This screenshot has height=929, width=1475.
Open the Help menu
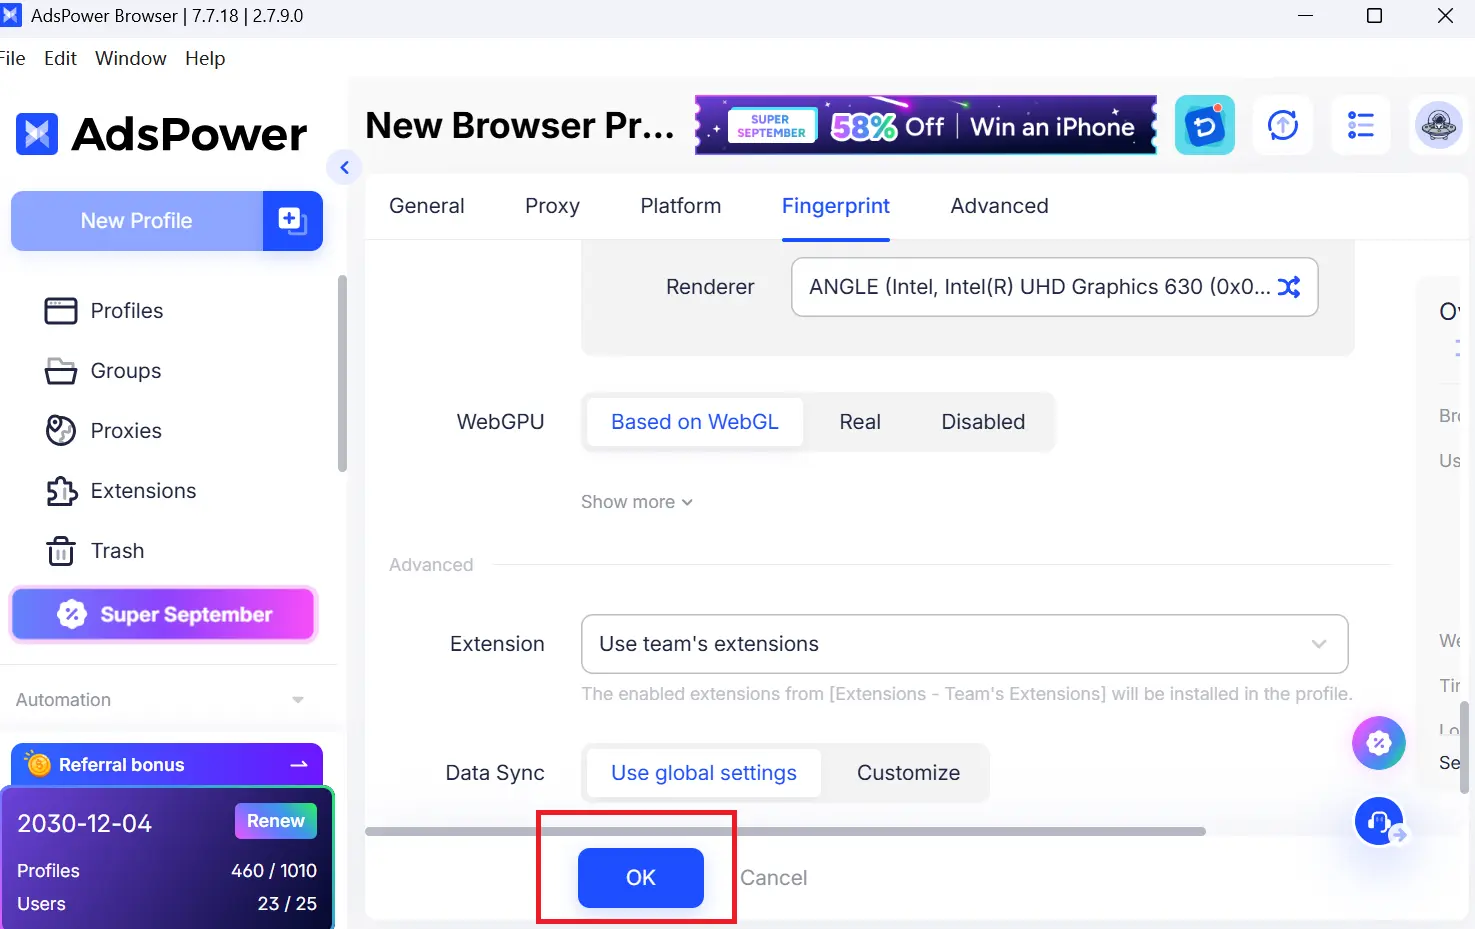[x=205, y=58]
